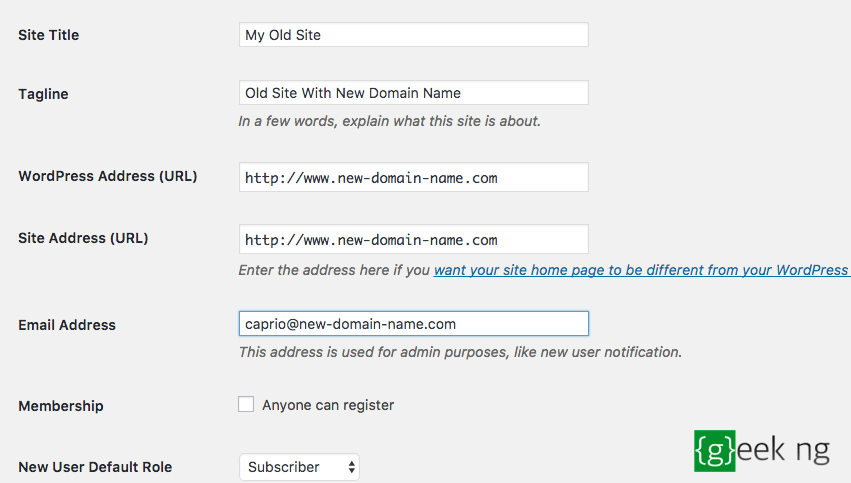Click the WordPress Address (URL) label
This screenshot has height=483, width=851.
pos(107,176)
